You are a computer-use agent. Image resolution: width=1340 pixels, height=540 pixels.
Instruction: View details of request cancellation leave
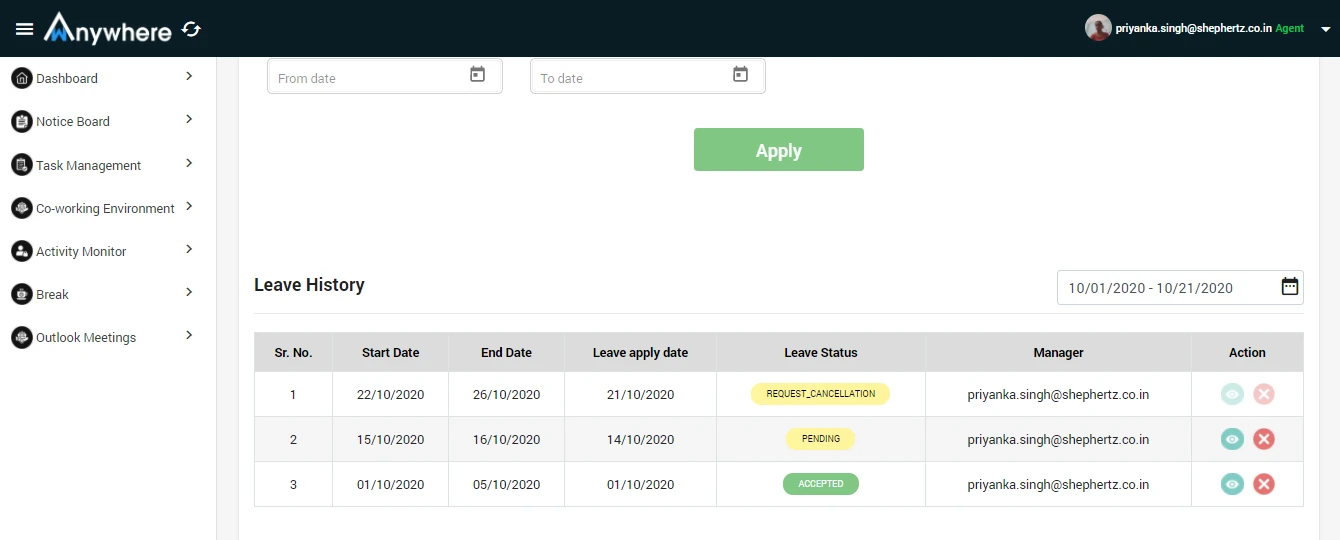point(1232,394)
